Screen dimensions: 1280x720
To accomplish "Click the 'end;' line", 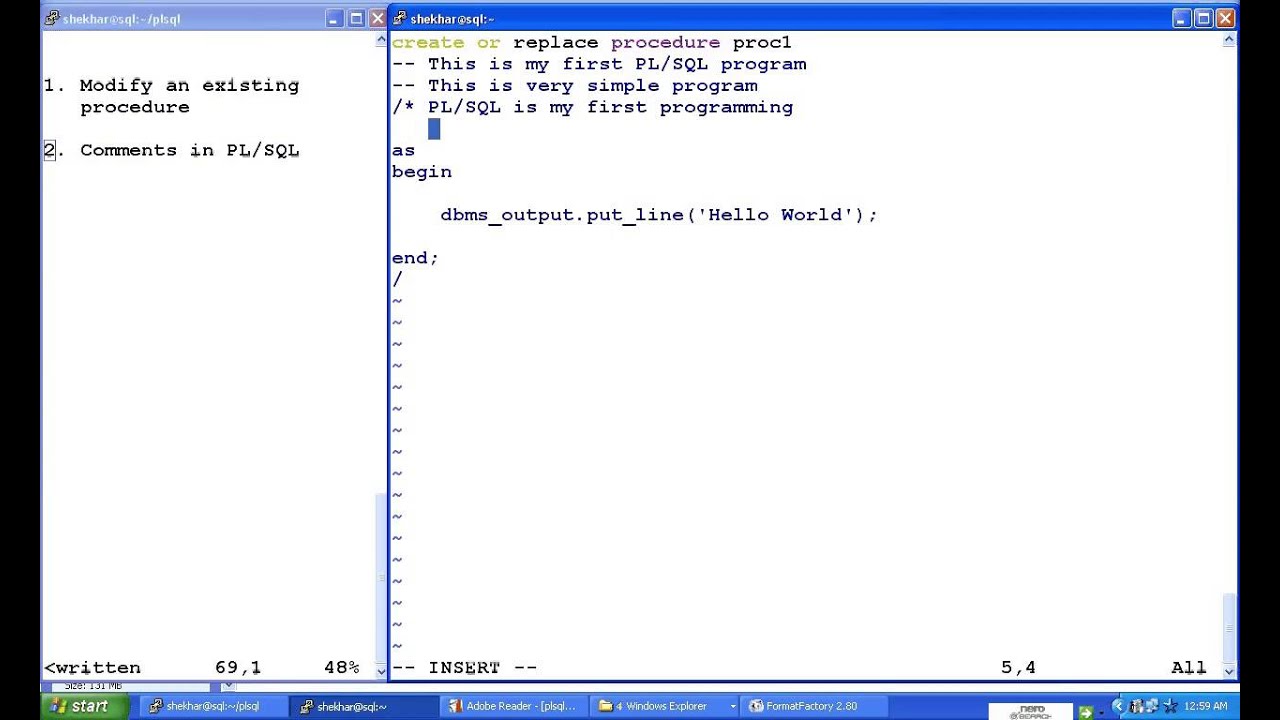I will click(415, 258).
